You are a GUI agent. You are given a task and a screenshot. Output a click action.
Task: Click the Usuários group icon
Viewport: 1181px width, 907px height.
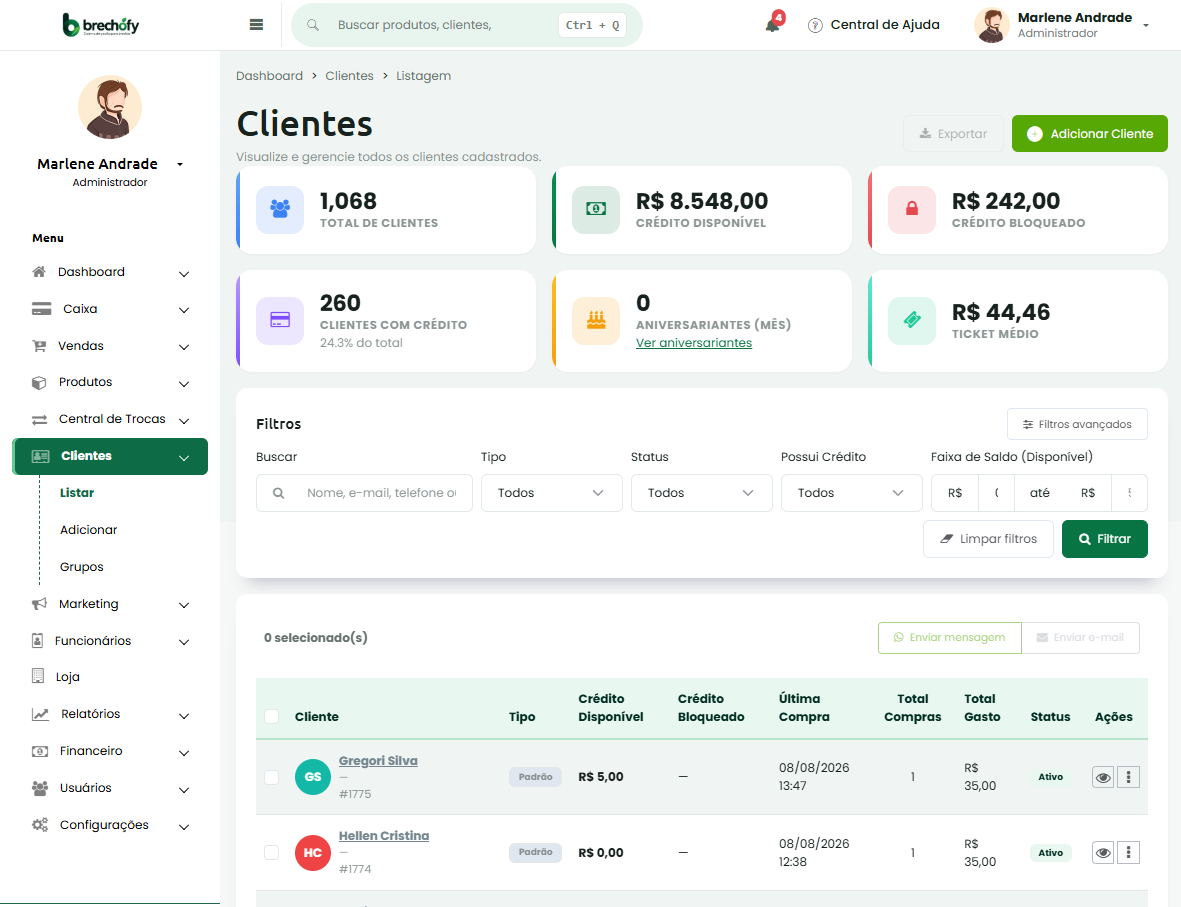pyautogui.click(x=40, y=788)
